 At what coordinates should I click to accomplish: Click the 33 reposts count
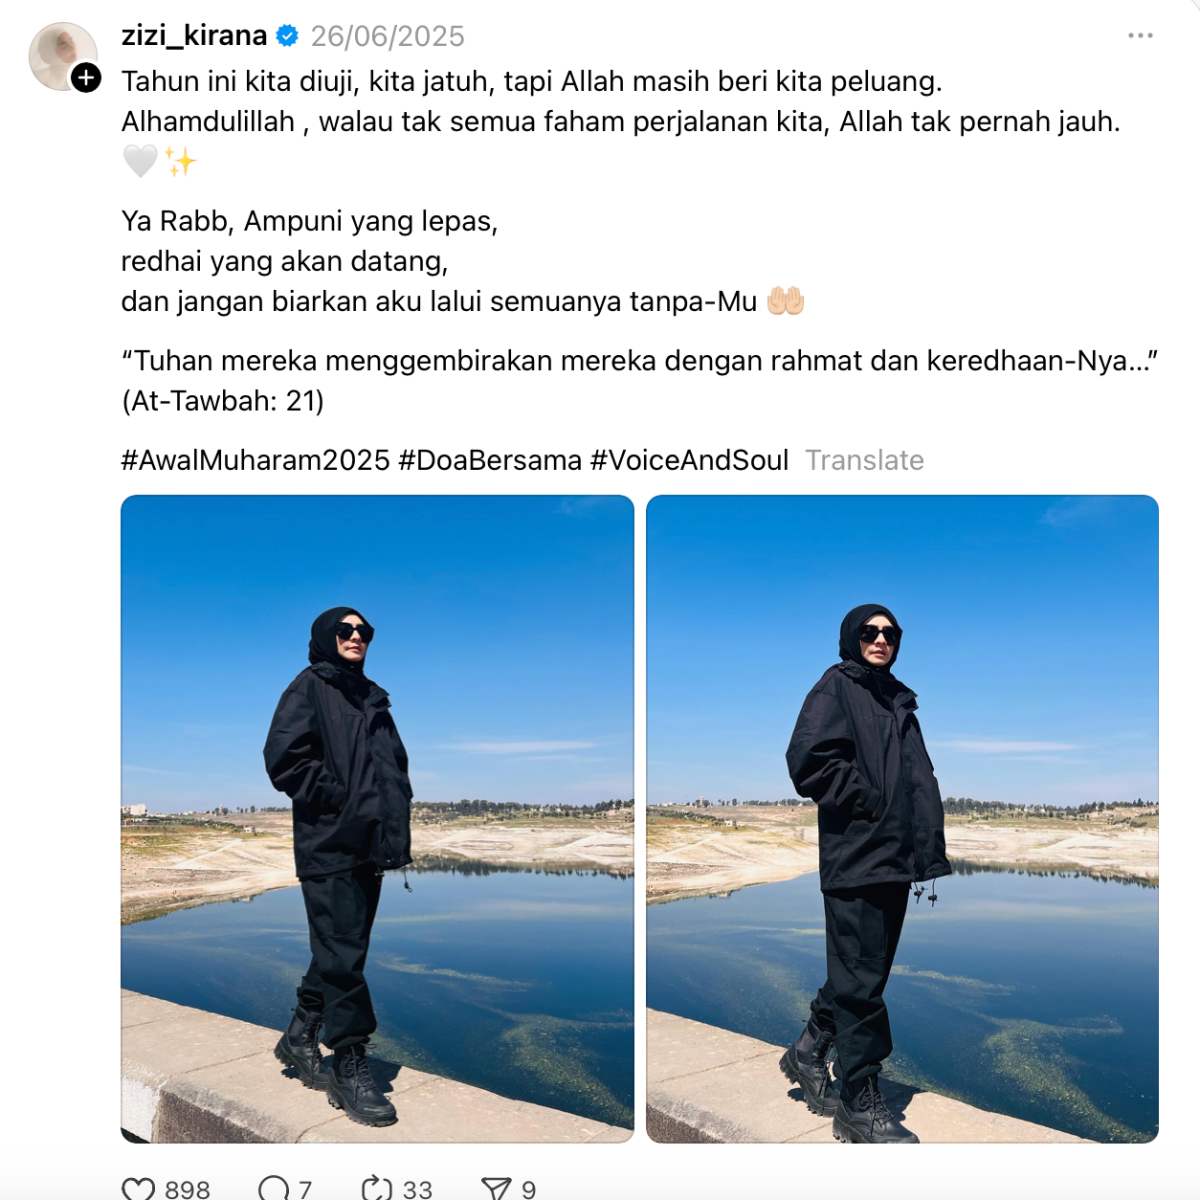coord(417,1189)
